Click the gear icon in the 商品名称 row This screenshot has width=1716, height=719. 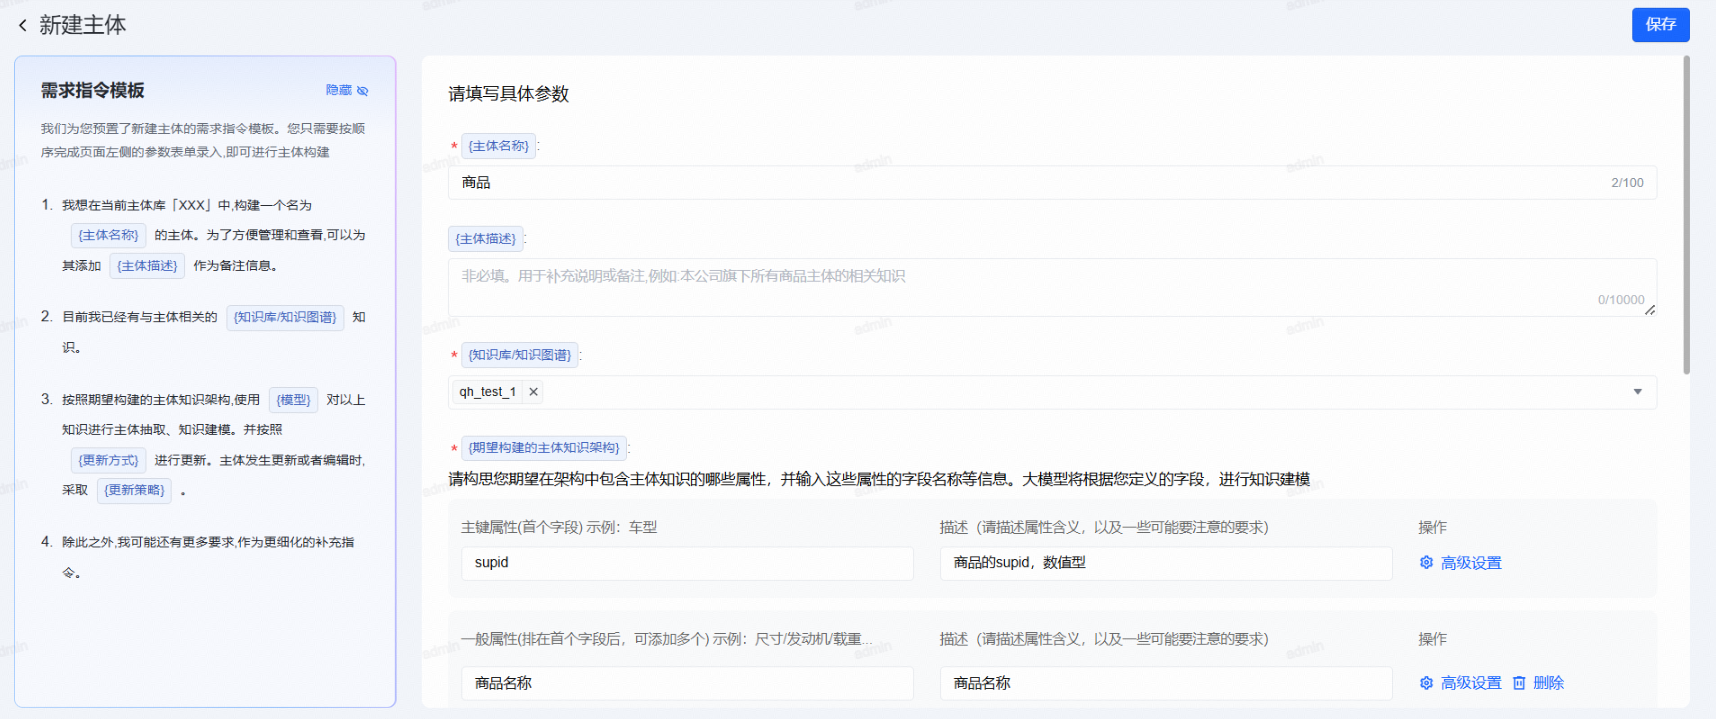point(1426,683)
